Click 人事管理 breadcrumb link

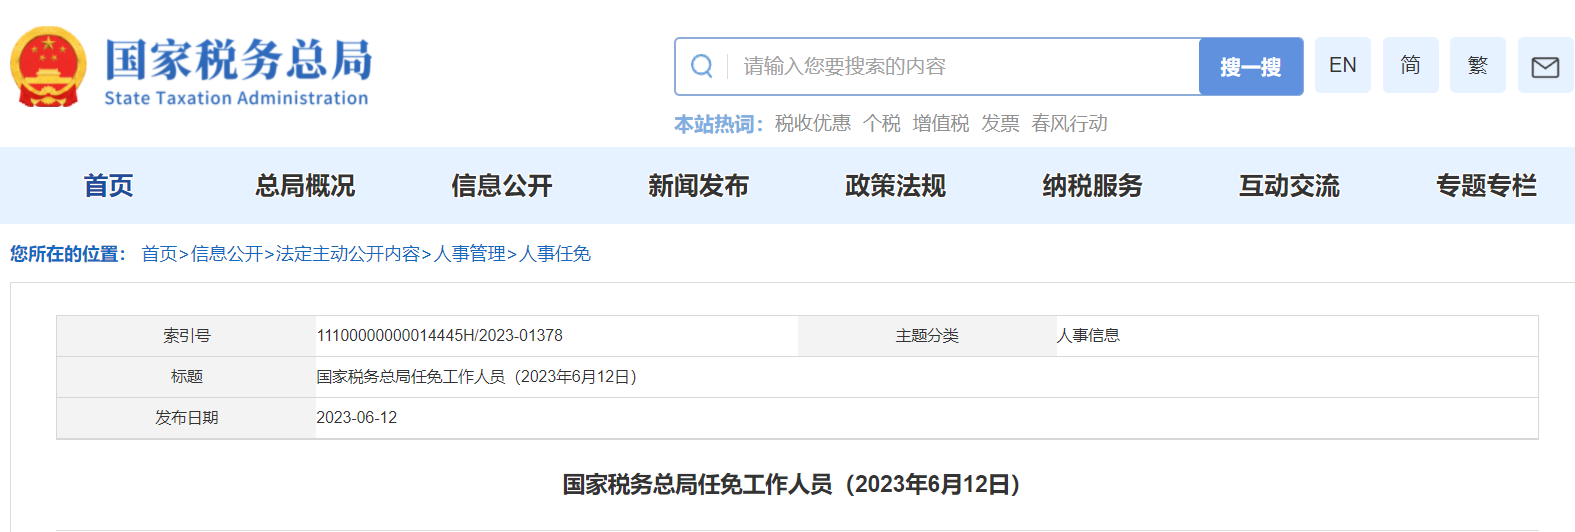469,254
